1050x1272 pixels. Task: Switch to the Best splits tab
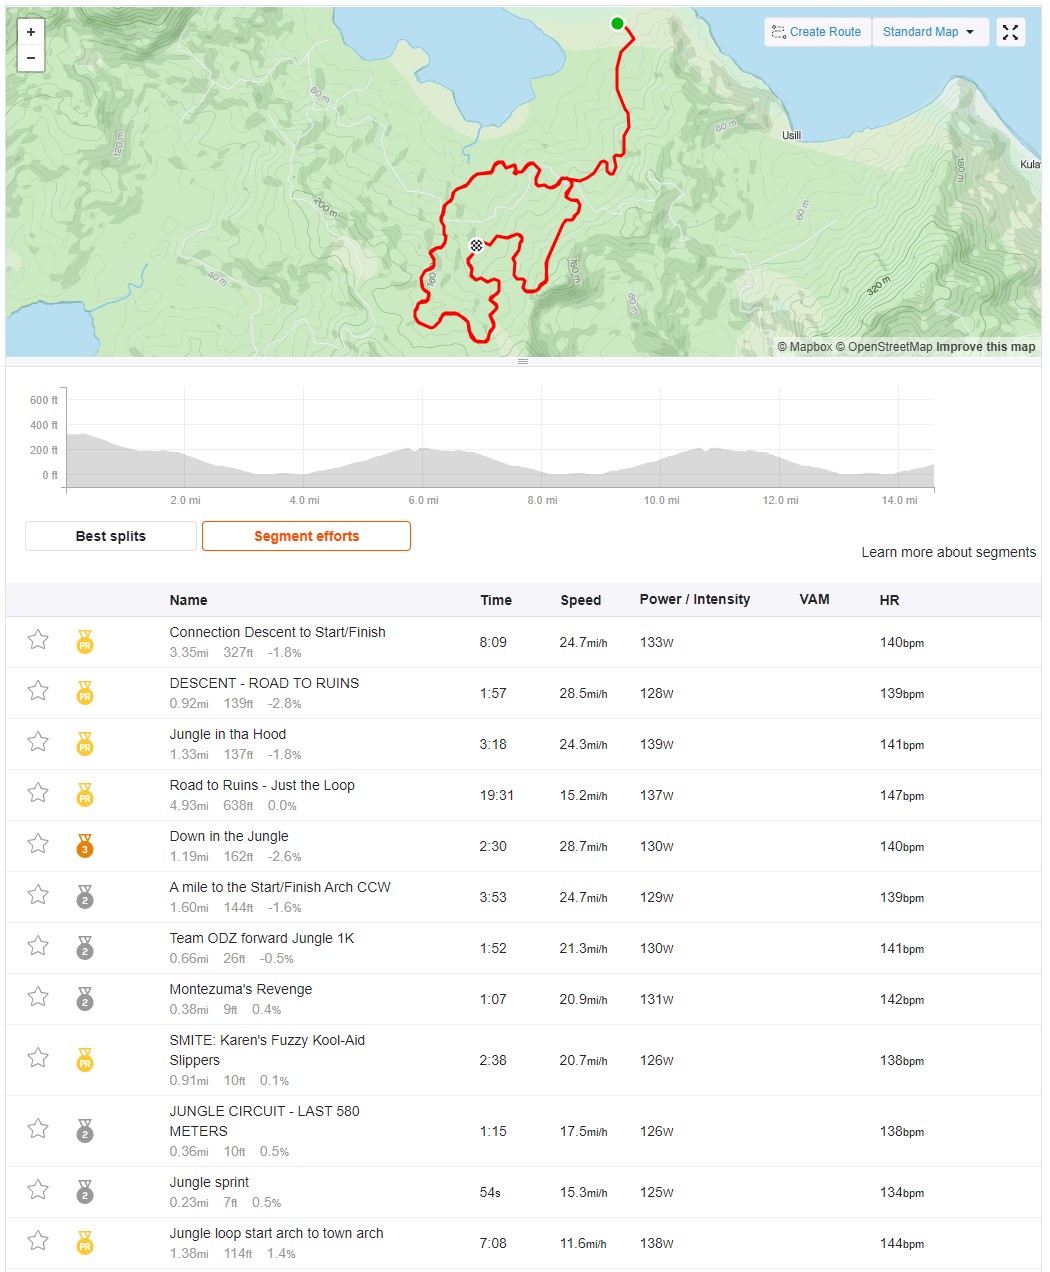[x=111, y=536]
